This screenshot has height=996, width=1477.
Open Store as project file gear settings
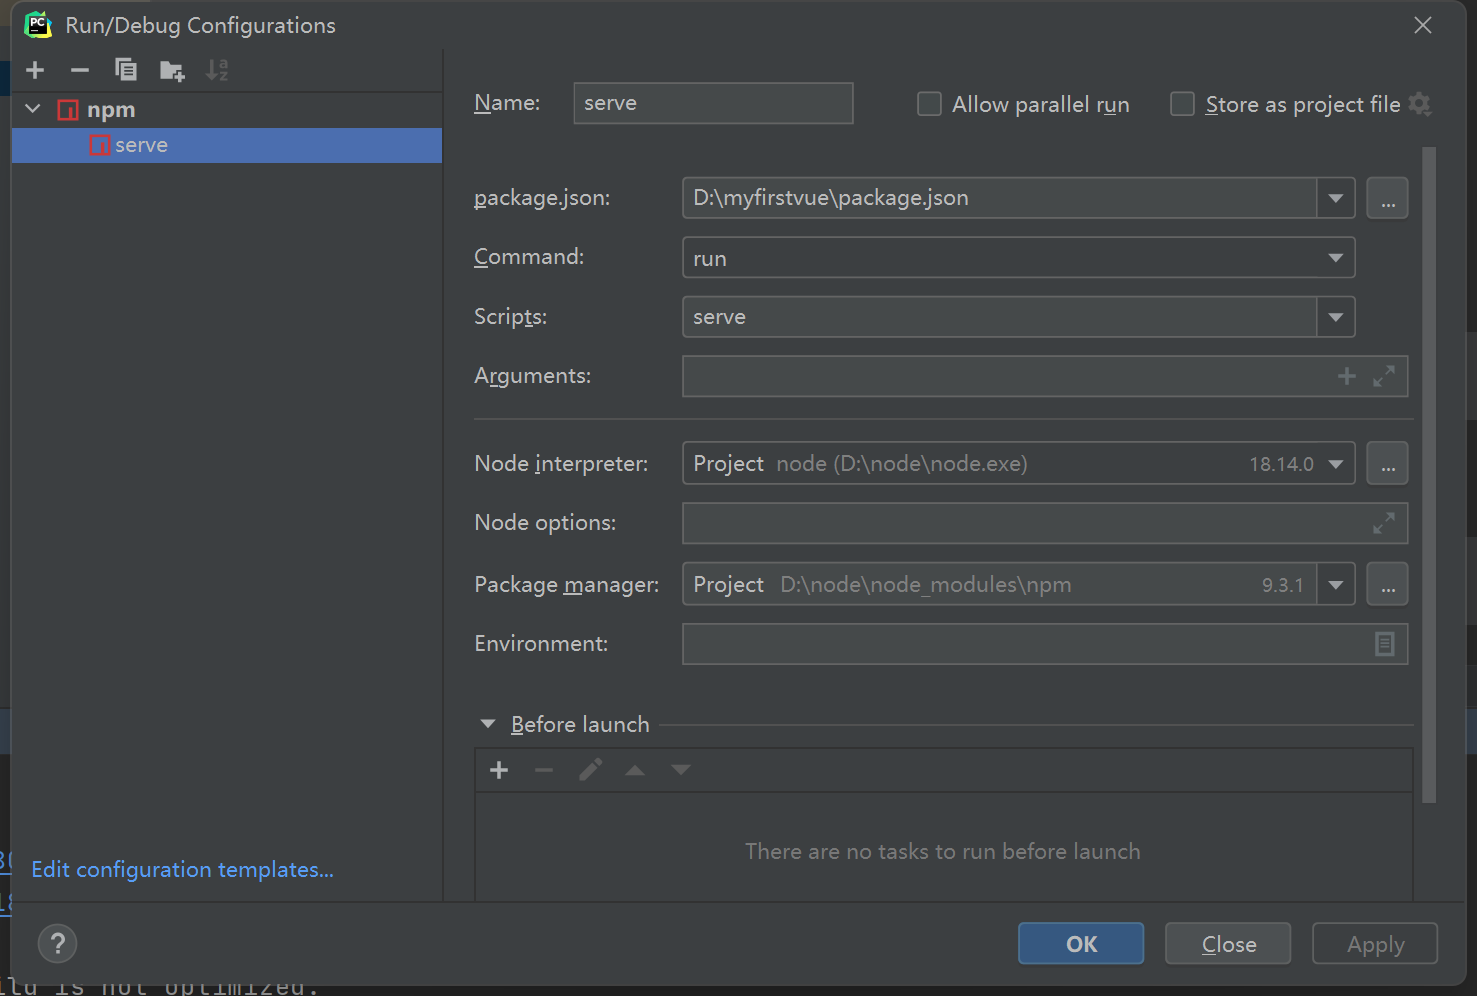pyautogui.click(x=1420, y=104)
